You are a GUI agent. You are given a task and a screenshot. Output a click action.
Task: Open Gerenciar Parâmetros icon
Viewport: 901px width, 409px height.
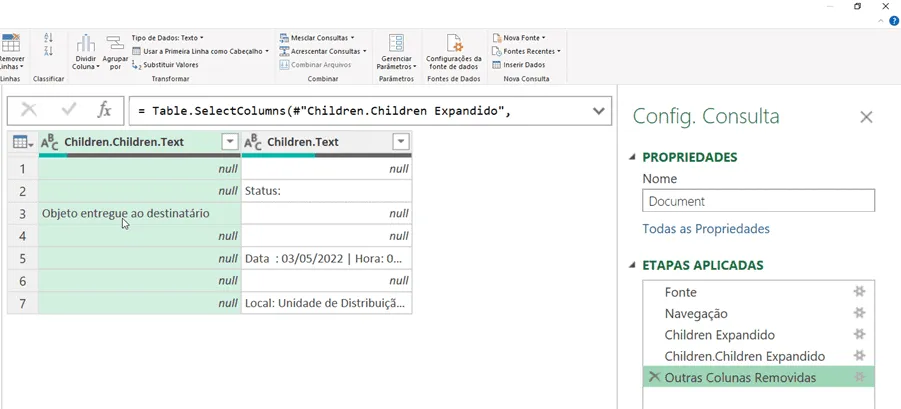[396, 43]
